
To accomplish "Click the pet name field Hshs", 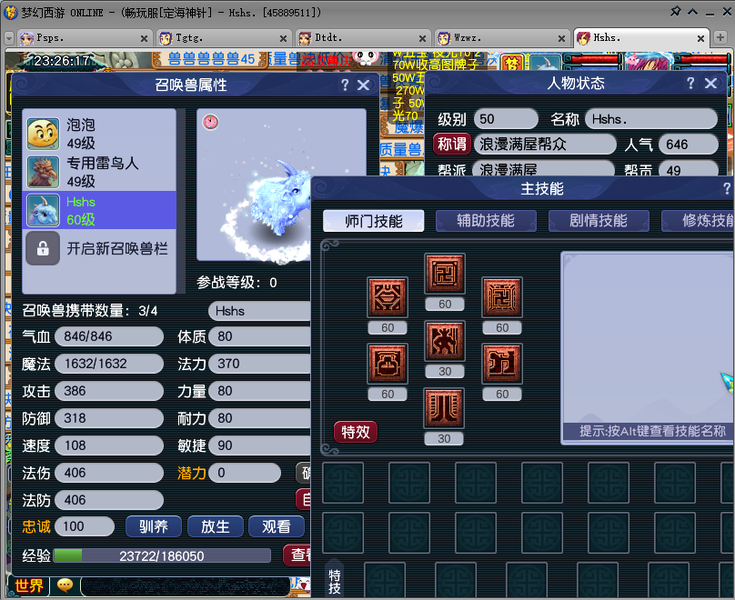I will click(259, 311).
